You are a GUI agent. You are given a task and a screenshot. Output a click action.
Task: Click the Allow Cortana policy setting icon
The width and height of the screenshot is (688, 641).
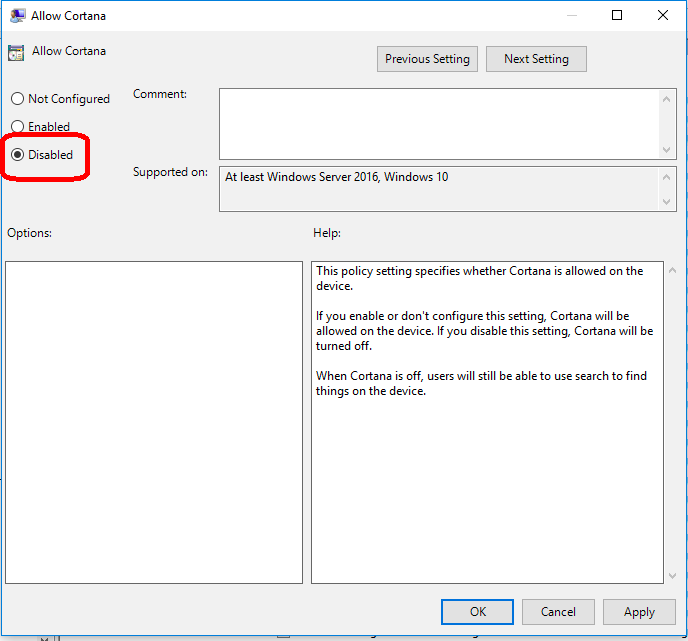tap(16, 53)
